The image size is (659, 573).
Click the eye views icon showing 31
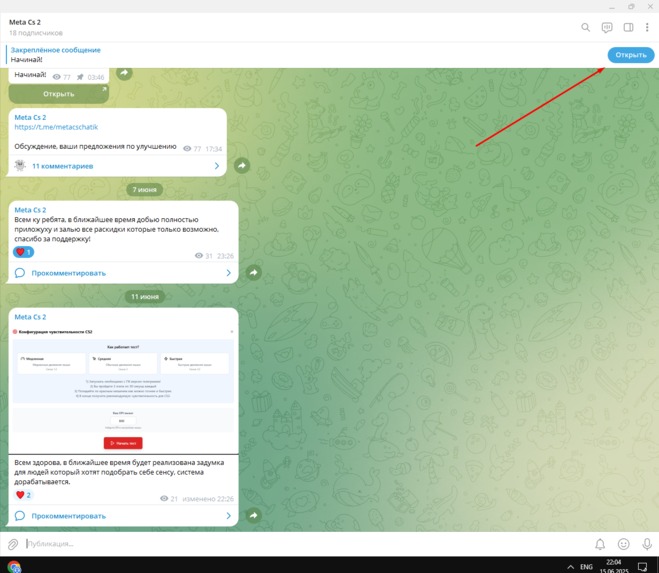pyautogui.click(x=199, y=256)
